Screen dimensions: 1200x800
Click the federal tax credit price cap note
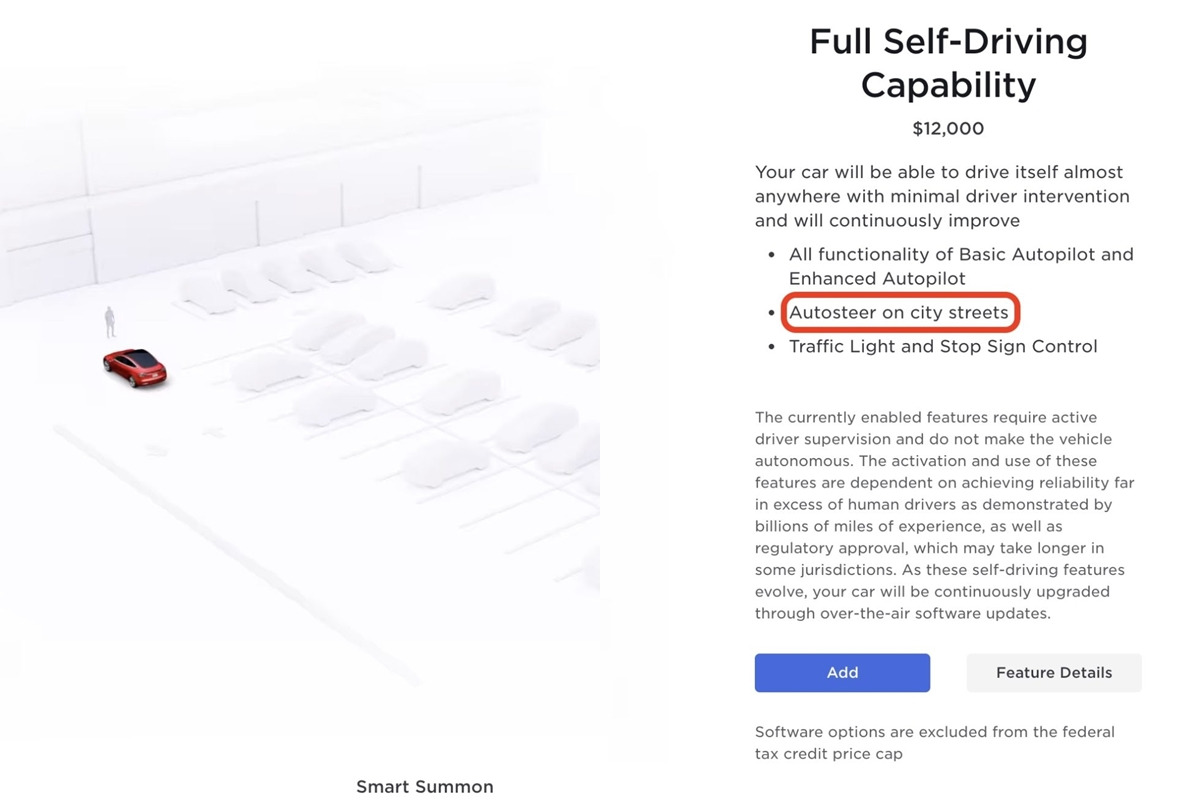[x=934, y=743]
